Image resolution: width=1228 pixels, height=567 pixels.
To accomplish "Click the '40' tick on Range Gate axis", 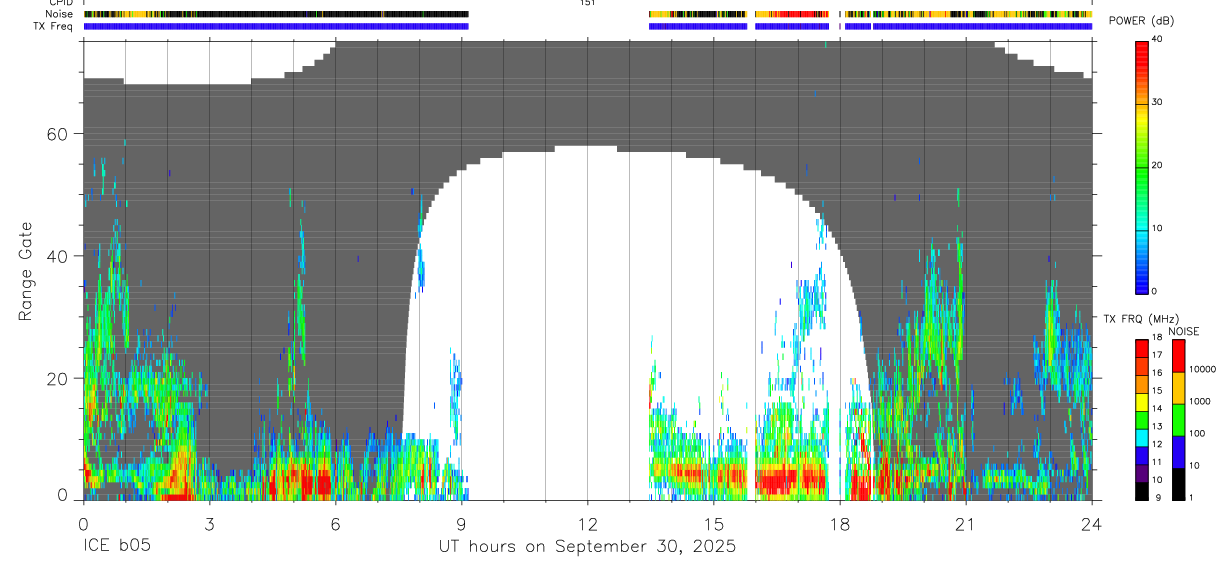I will [59, 256].
